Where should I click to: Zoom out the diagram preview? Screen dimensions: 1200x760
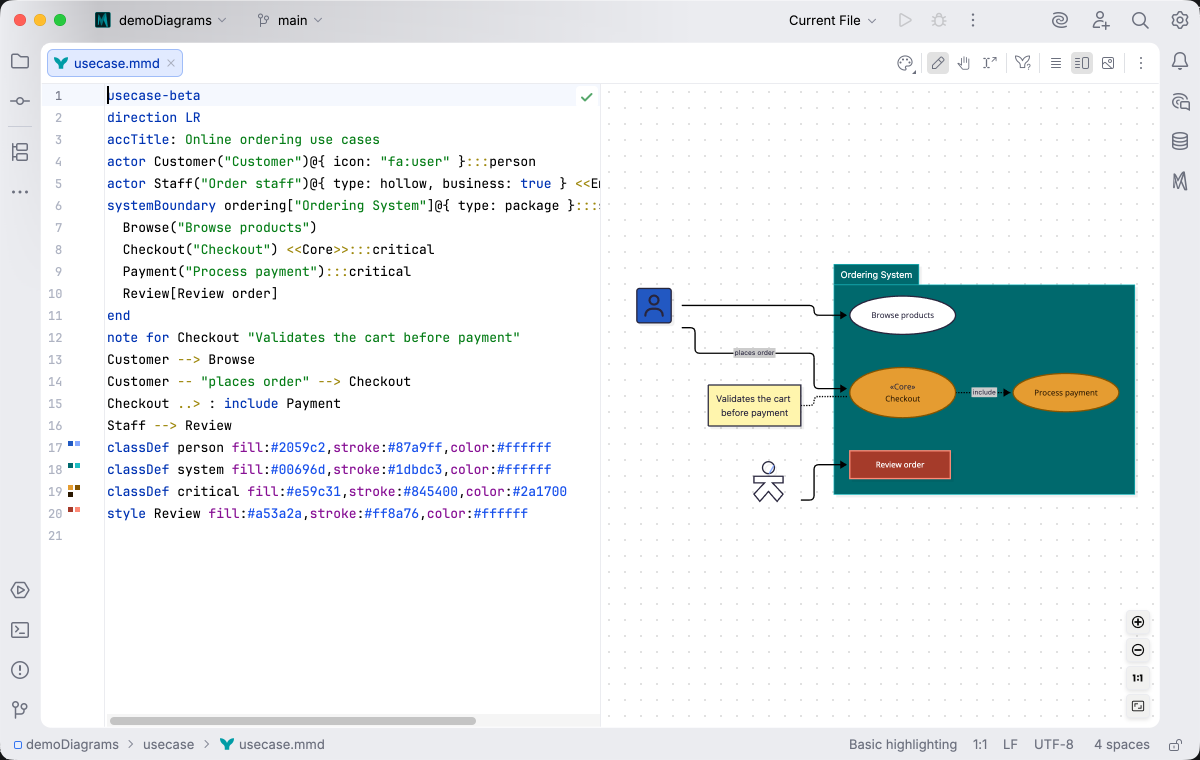(1138, 650)
